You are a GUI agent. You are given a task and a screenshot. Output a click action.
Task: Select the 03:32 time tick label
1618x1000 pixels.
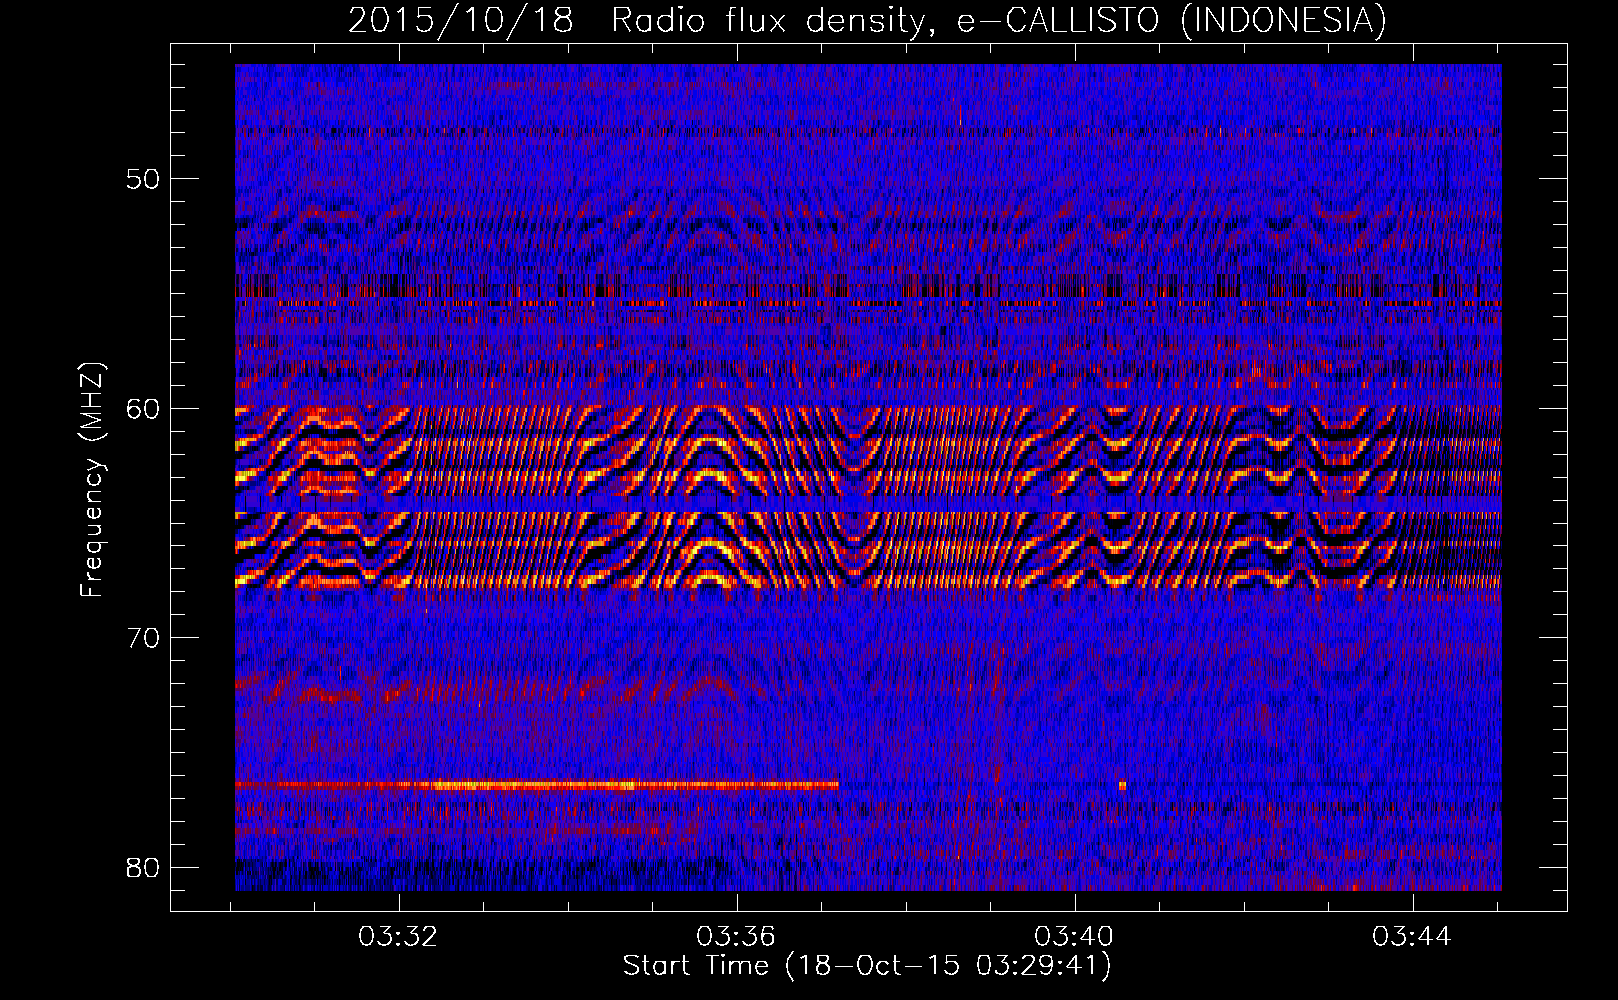click(399, 937)
